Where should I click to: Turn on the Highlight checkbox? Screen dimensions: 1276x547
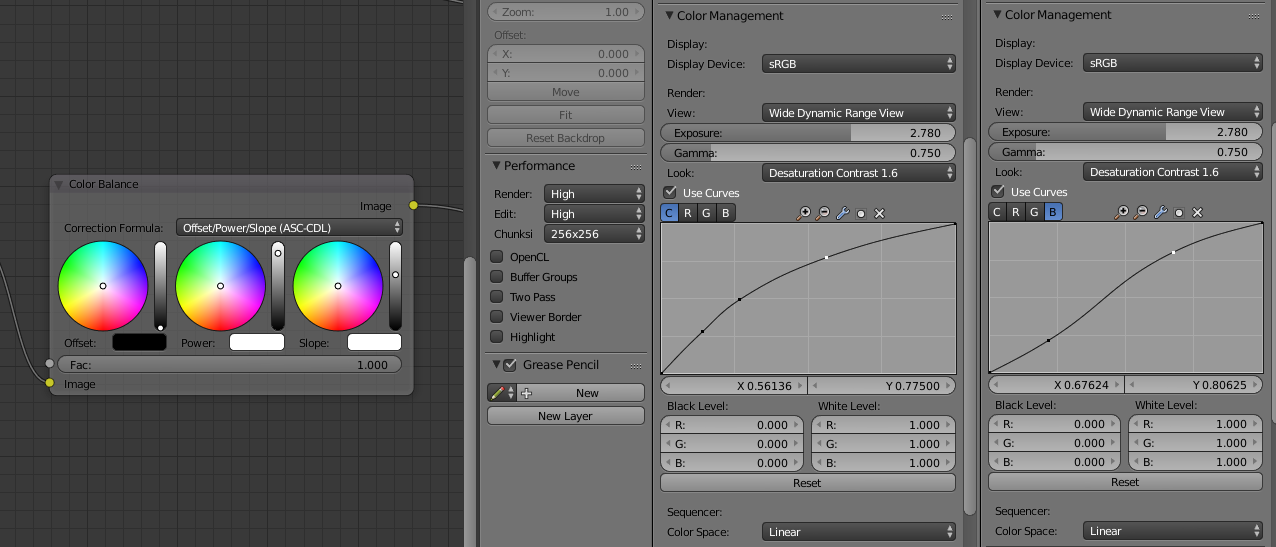pyautogui.click(x=496, y=337)
